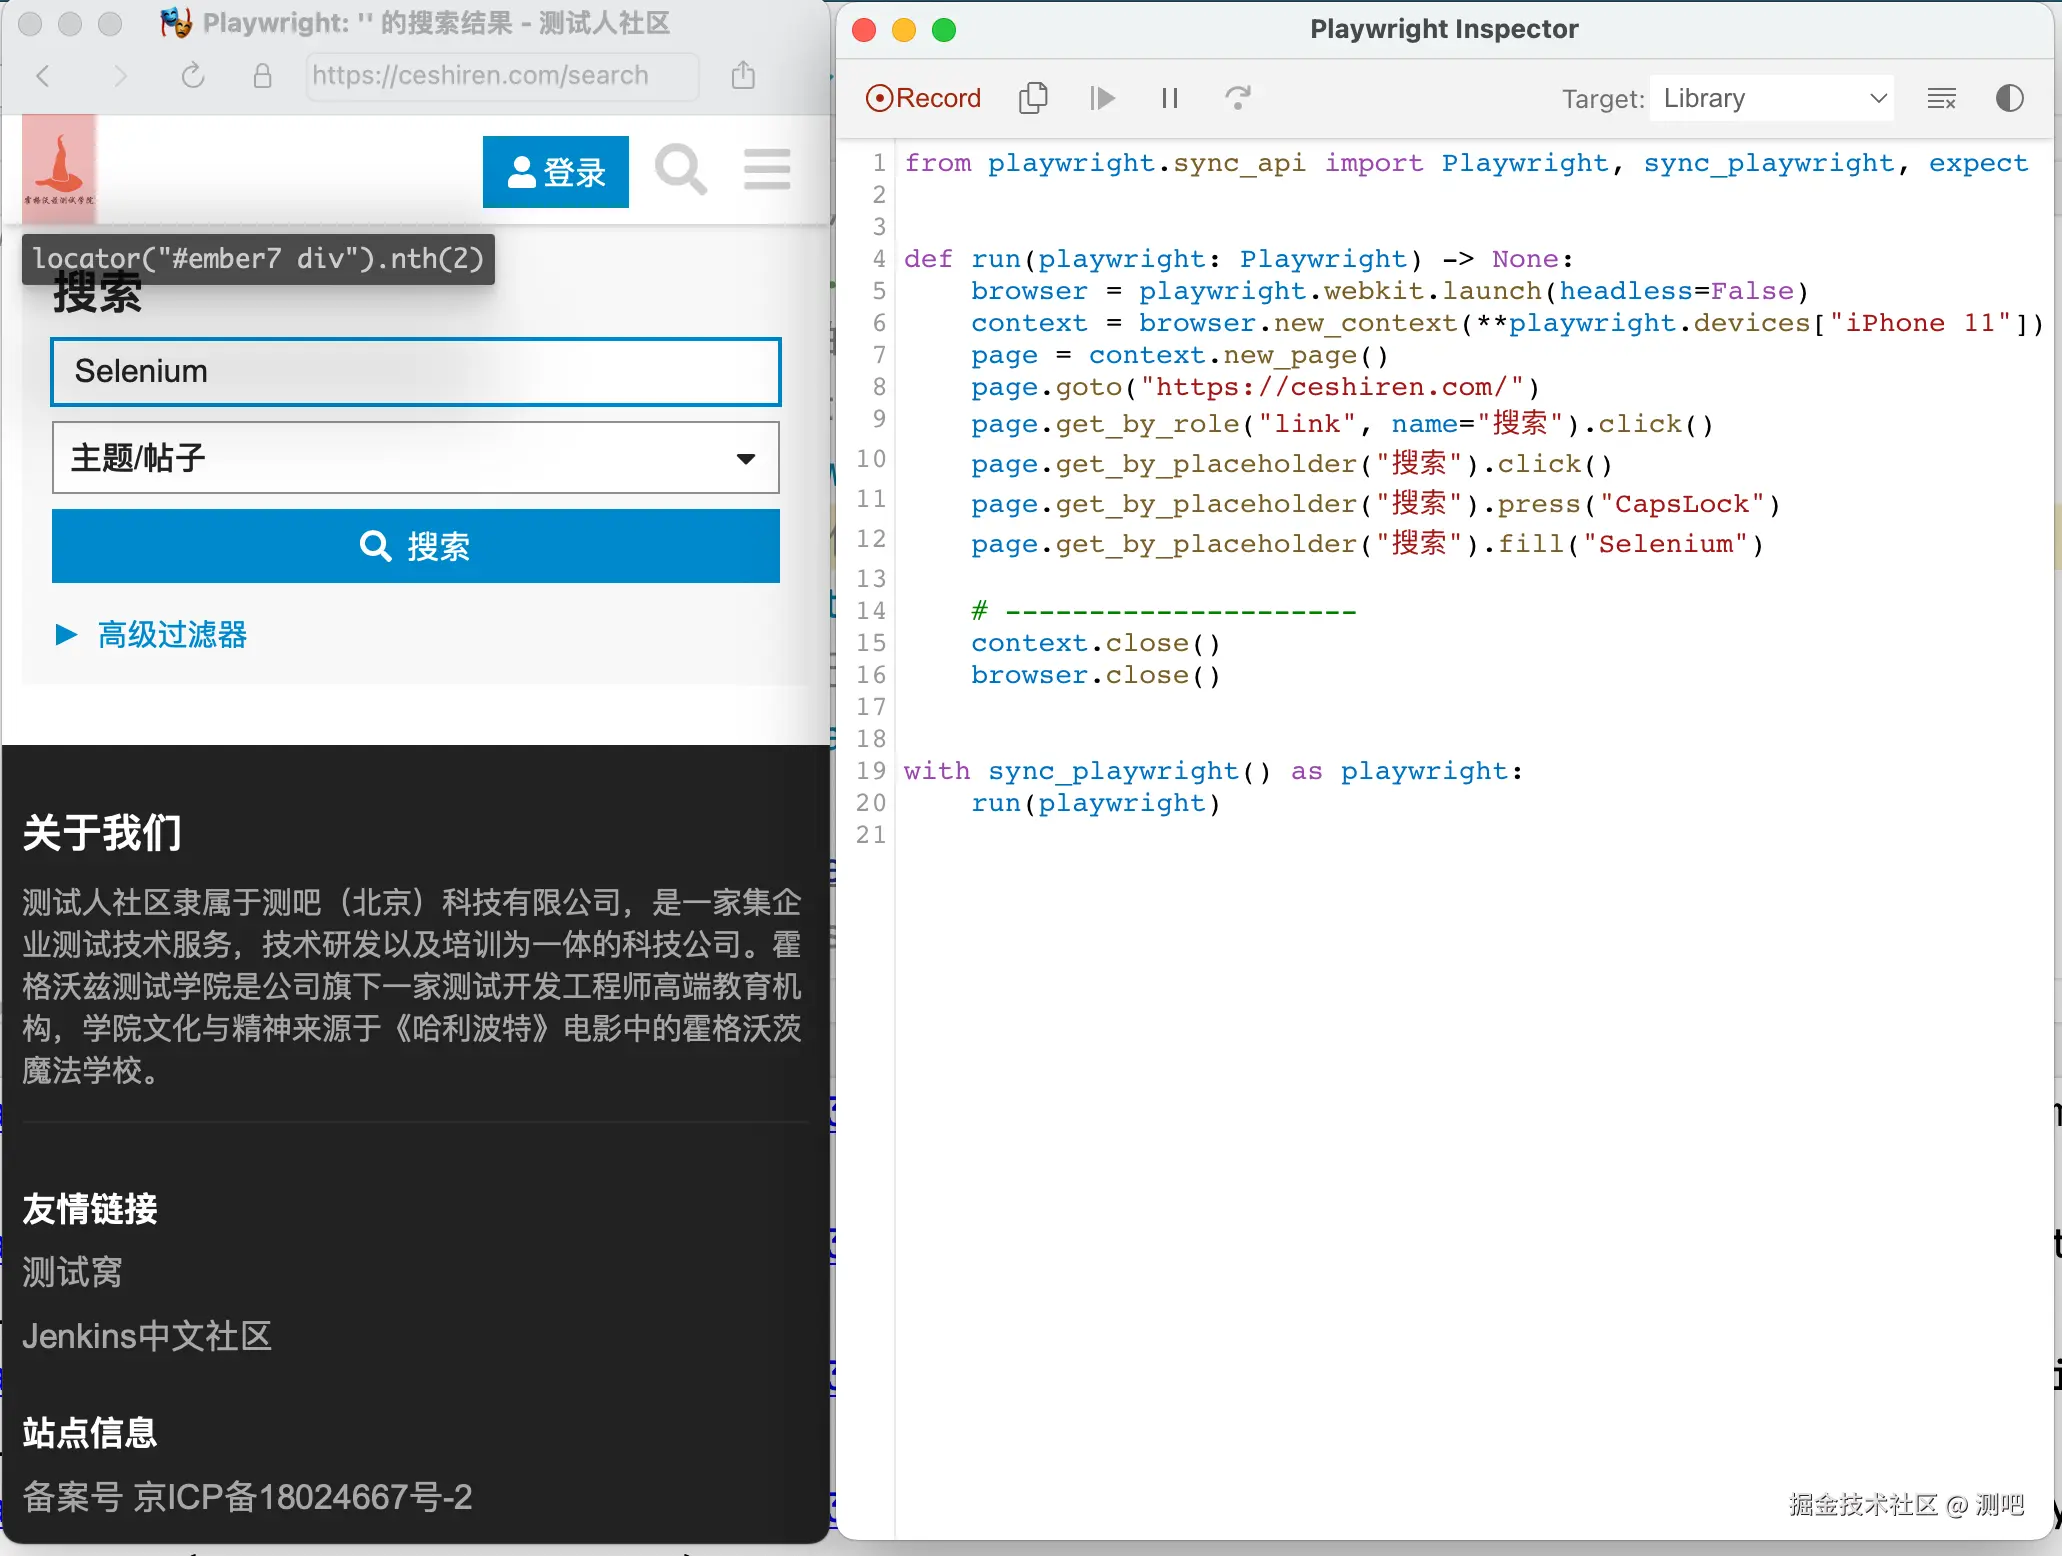Click the blue 登录 login button

coord(555,172)
